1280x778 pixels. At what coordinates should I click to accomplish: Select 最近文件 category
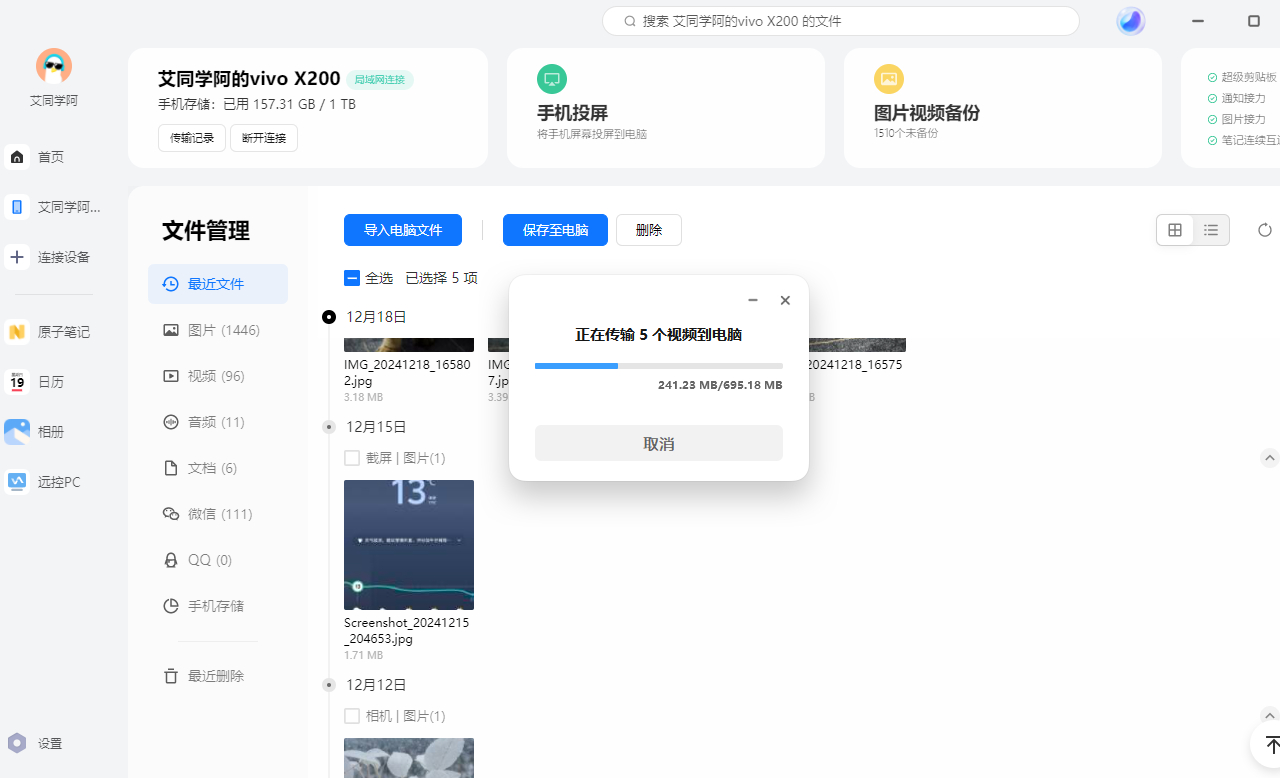218,284
